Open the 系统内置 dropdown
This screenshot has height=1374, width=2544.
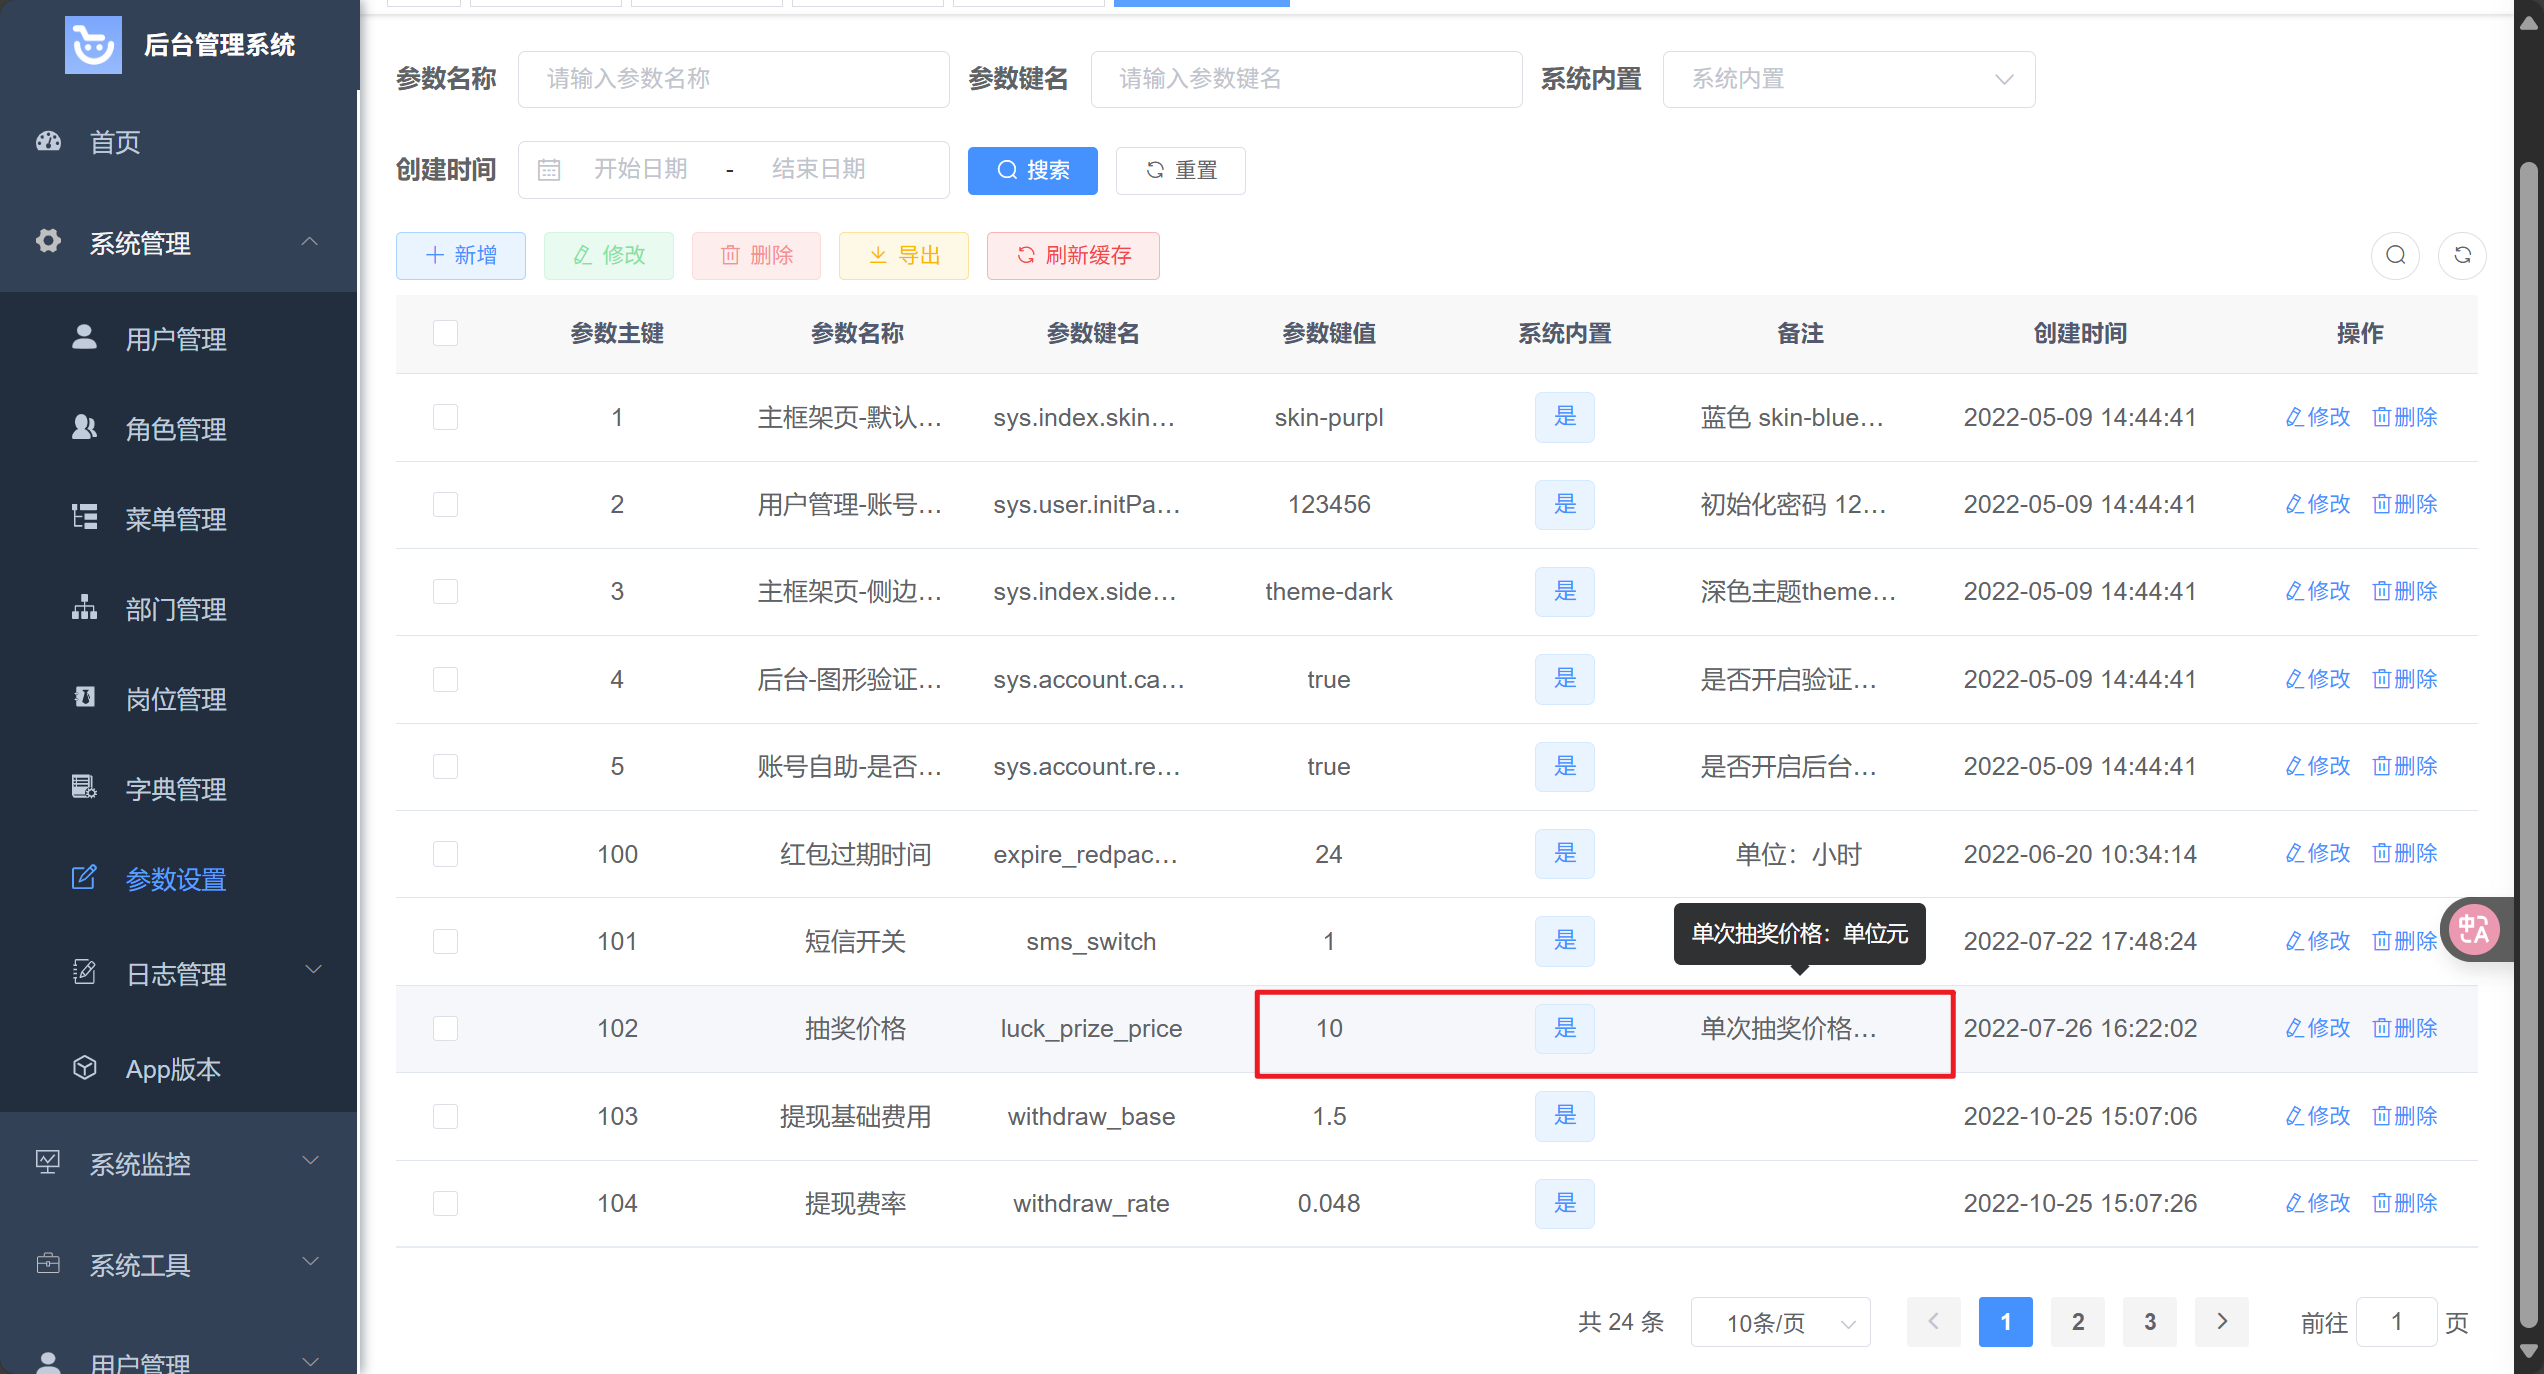point(1848,79)
